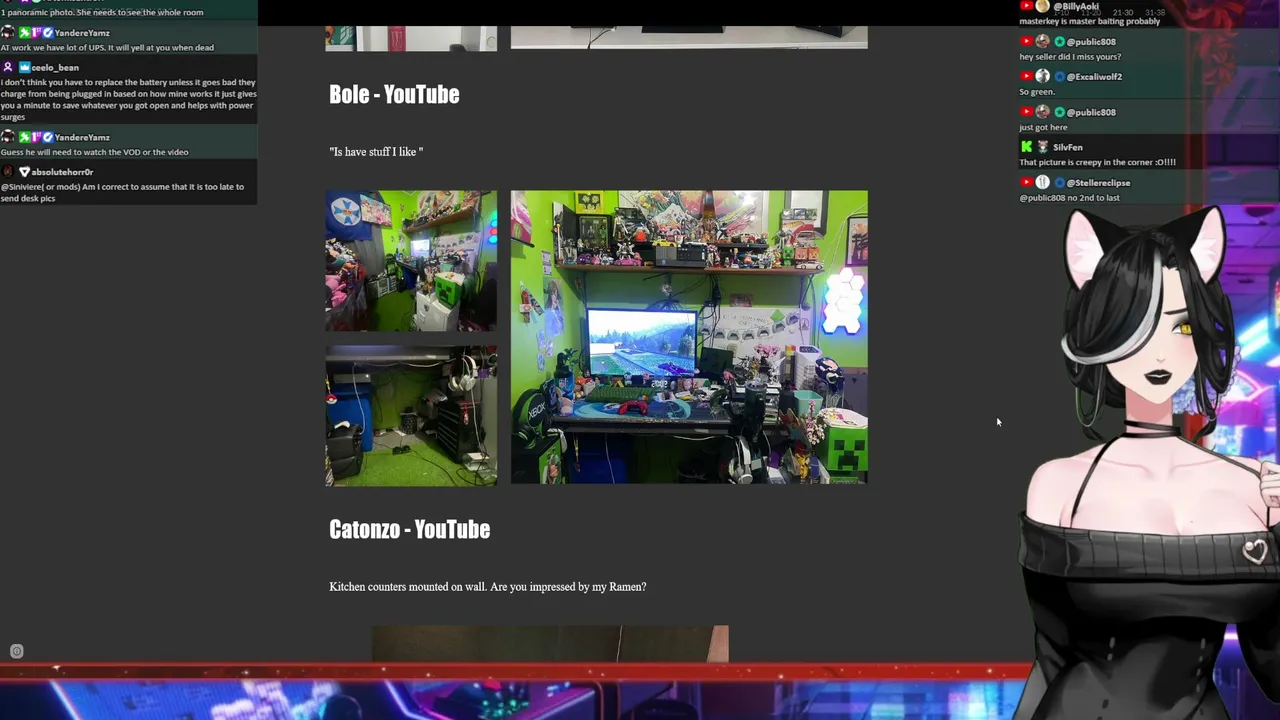Click the small round icon at the page's bottom-left
The height and width of the screenshot is (720, 1280).
[x=16, y=651]
